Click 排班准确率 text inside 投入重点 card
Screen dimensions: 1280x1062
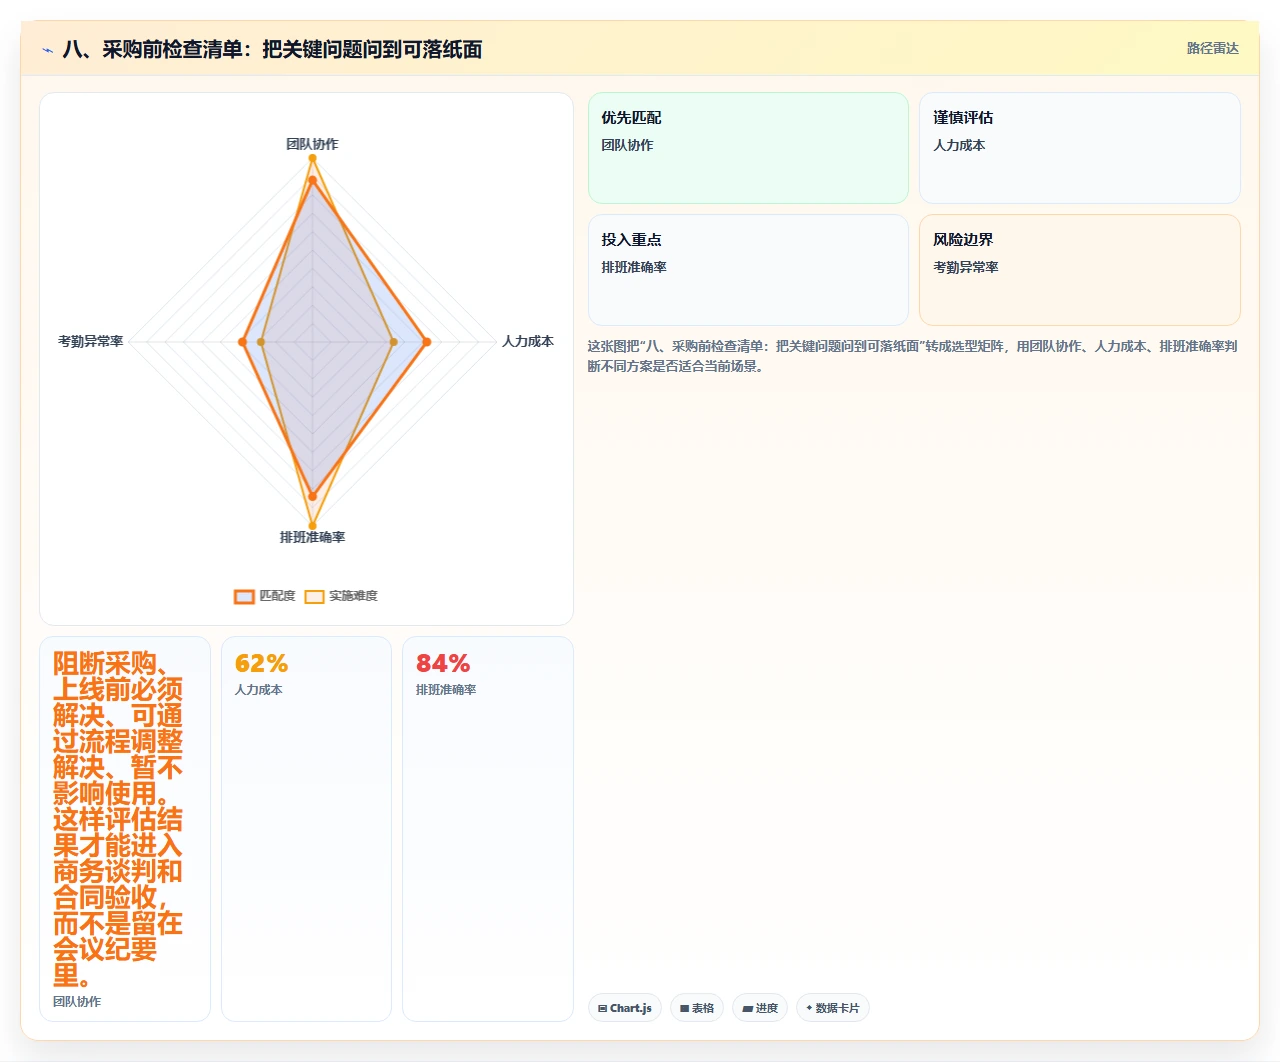point(634,267)
